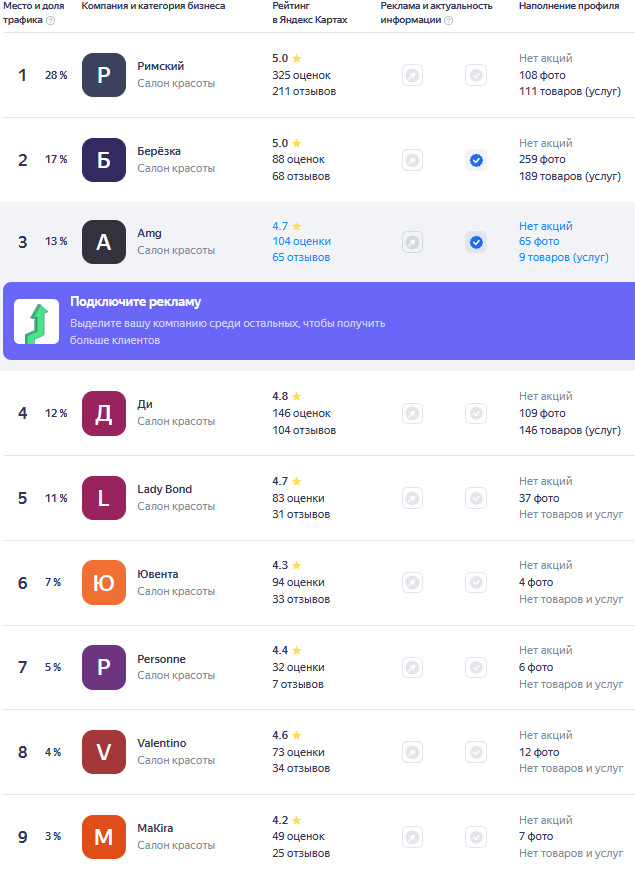Open the Ювента orange avatar icon
This screenshot has width=635, height=875.
click(104, 583)
